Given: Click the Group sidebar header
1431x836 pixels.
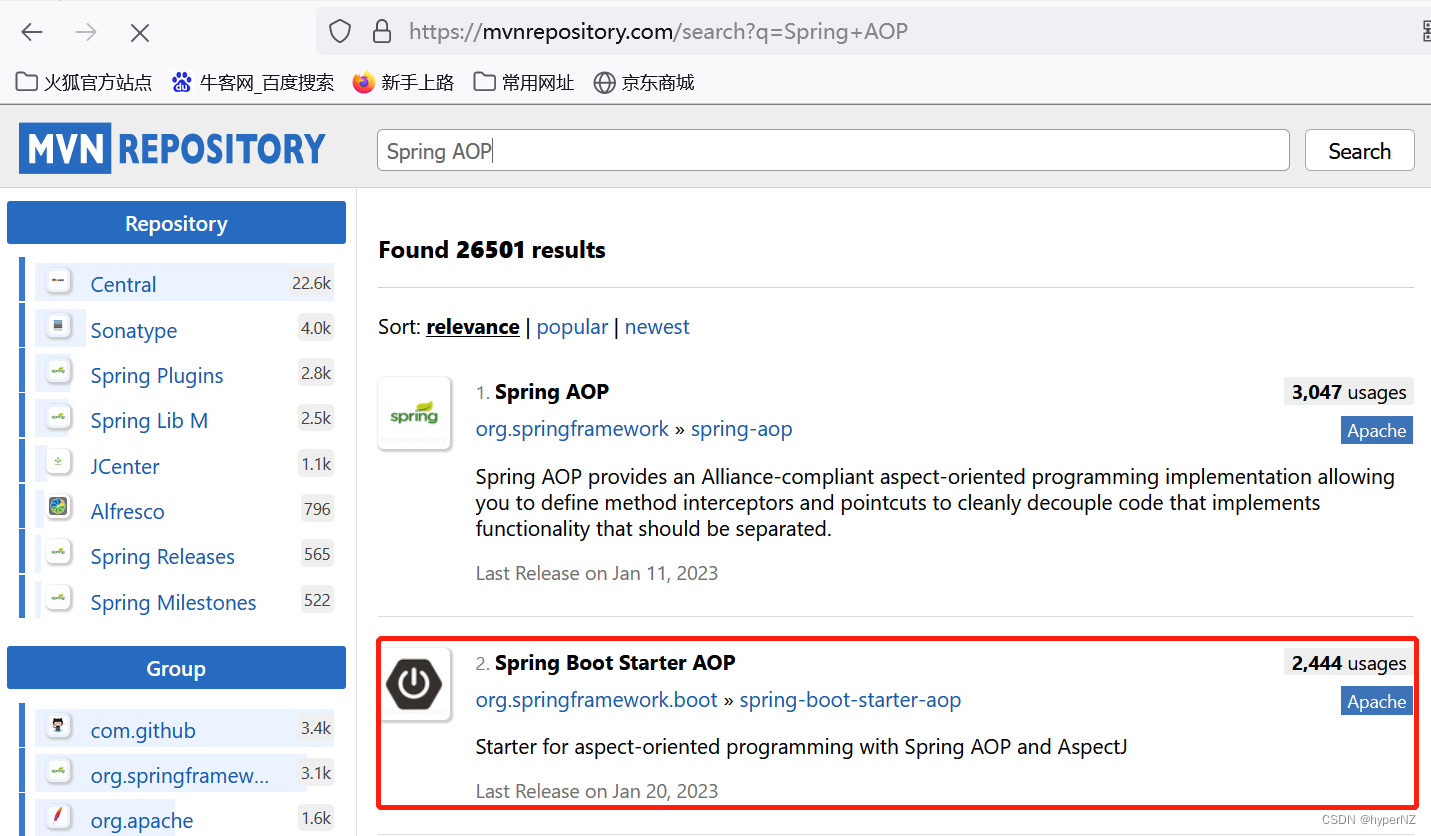Looking at the screenshot, I should click(176, 668).
